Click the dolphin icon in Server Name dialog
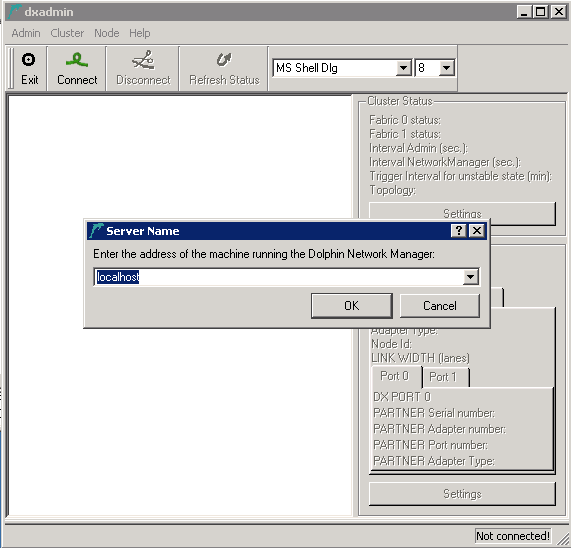Viewport: 571px width, 548px height. (97, 231)
